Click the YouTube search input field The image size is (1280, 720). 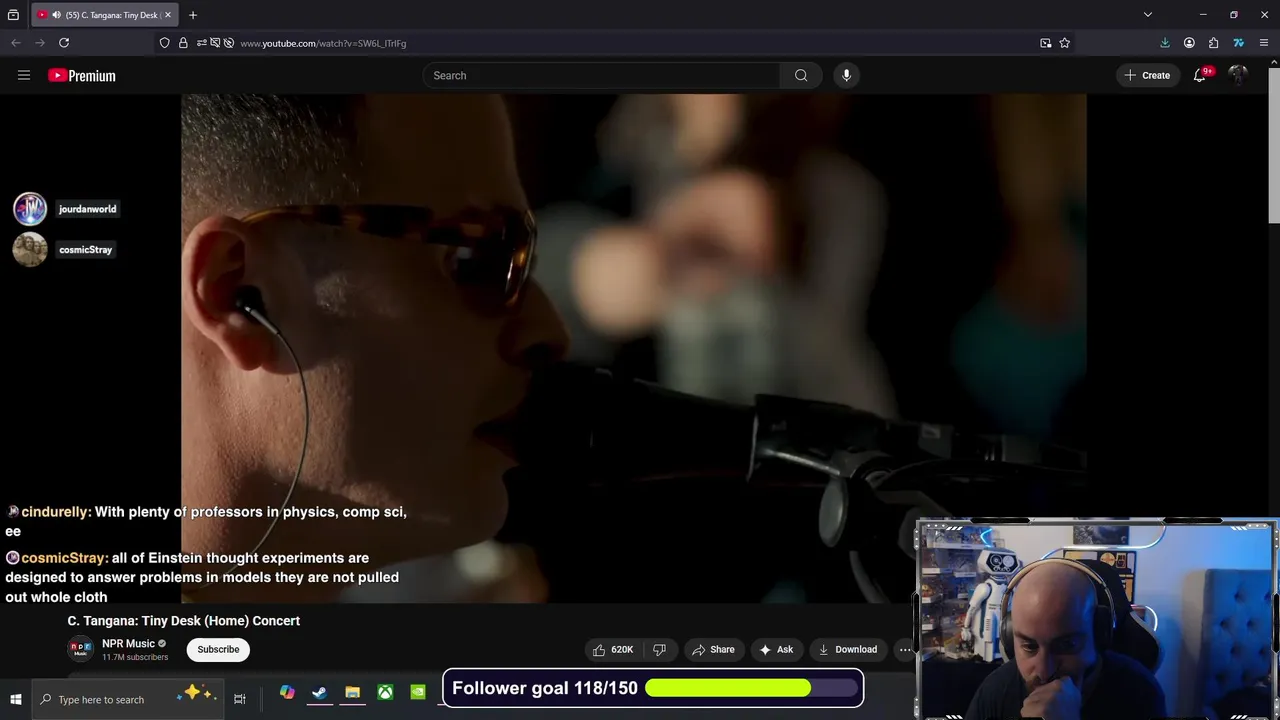point(601,75)
